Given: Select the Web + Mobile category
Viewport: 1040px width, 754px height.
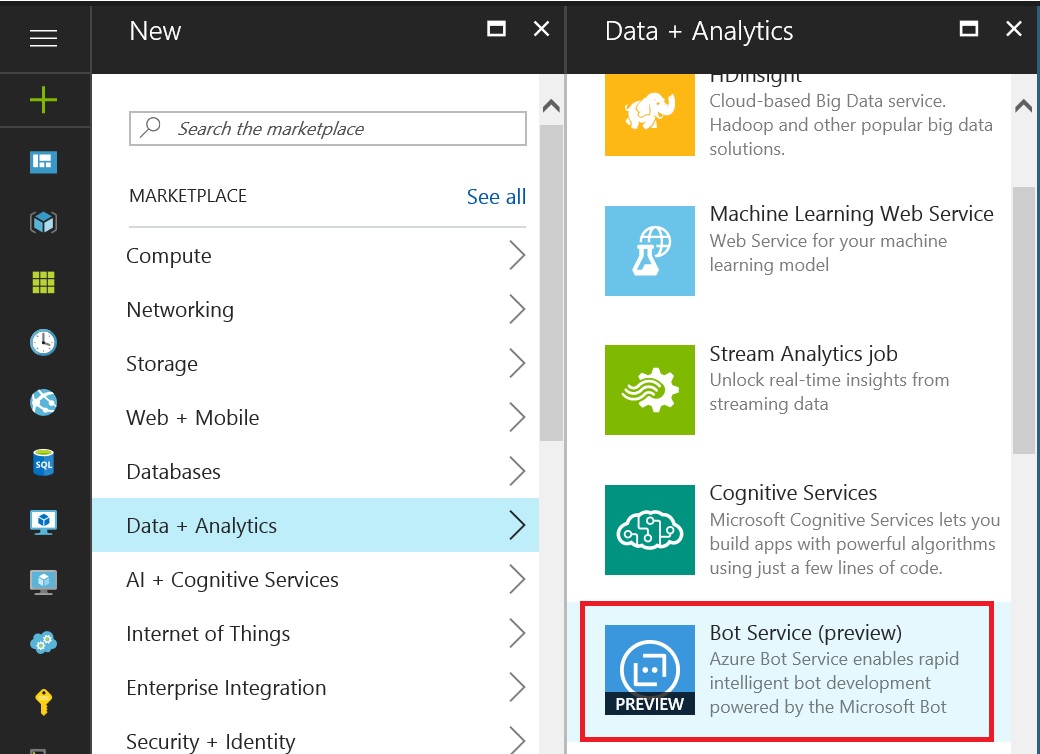Looking at the screenshot, I should pyautogui.click(x=316, y=417).
